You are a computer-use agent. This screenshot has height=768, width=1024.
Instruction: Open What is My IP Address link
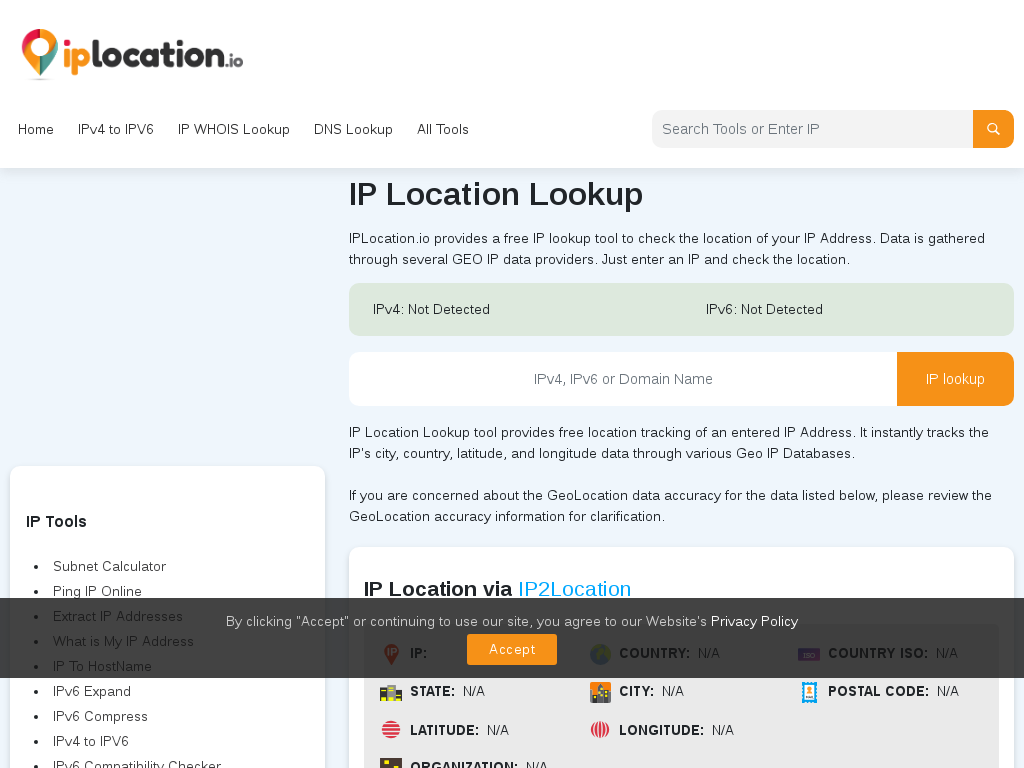[123, 641]
